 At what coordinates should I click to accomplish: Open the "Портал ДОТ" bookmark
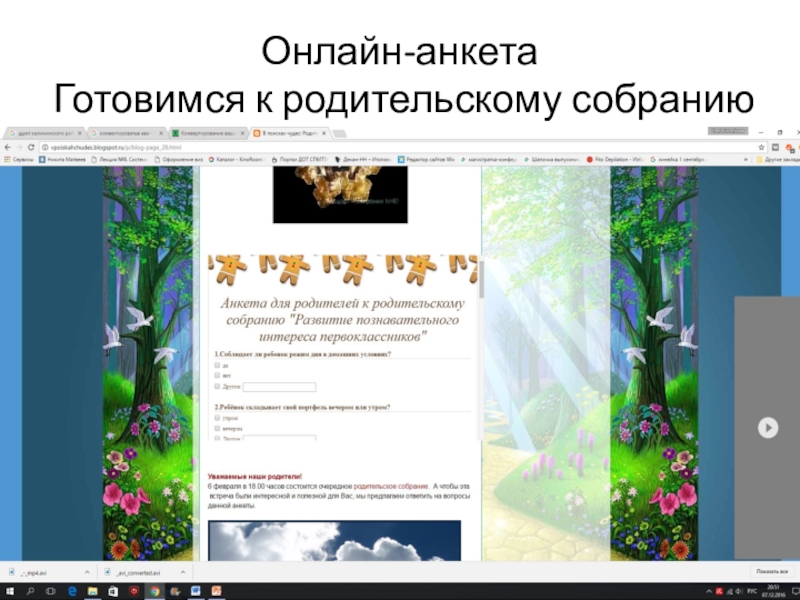pyautogui.click(x=299, y=160)
